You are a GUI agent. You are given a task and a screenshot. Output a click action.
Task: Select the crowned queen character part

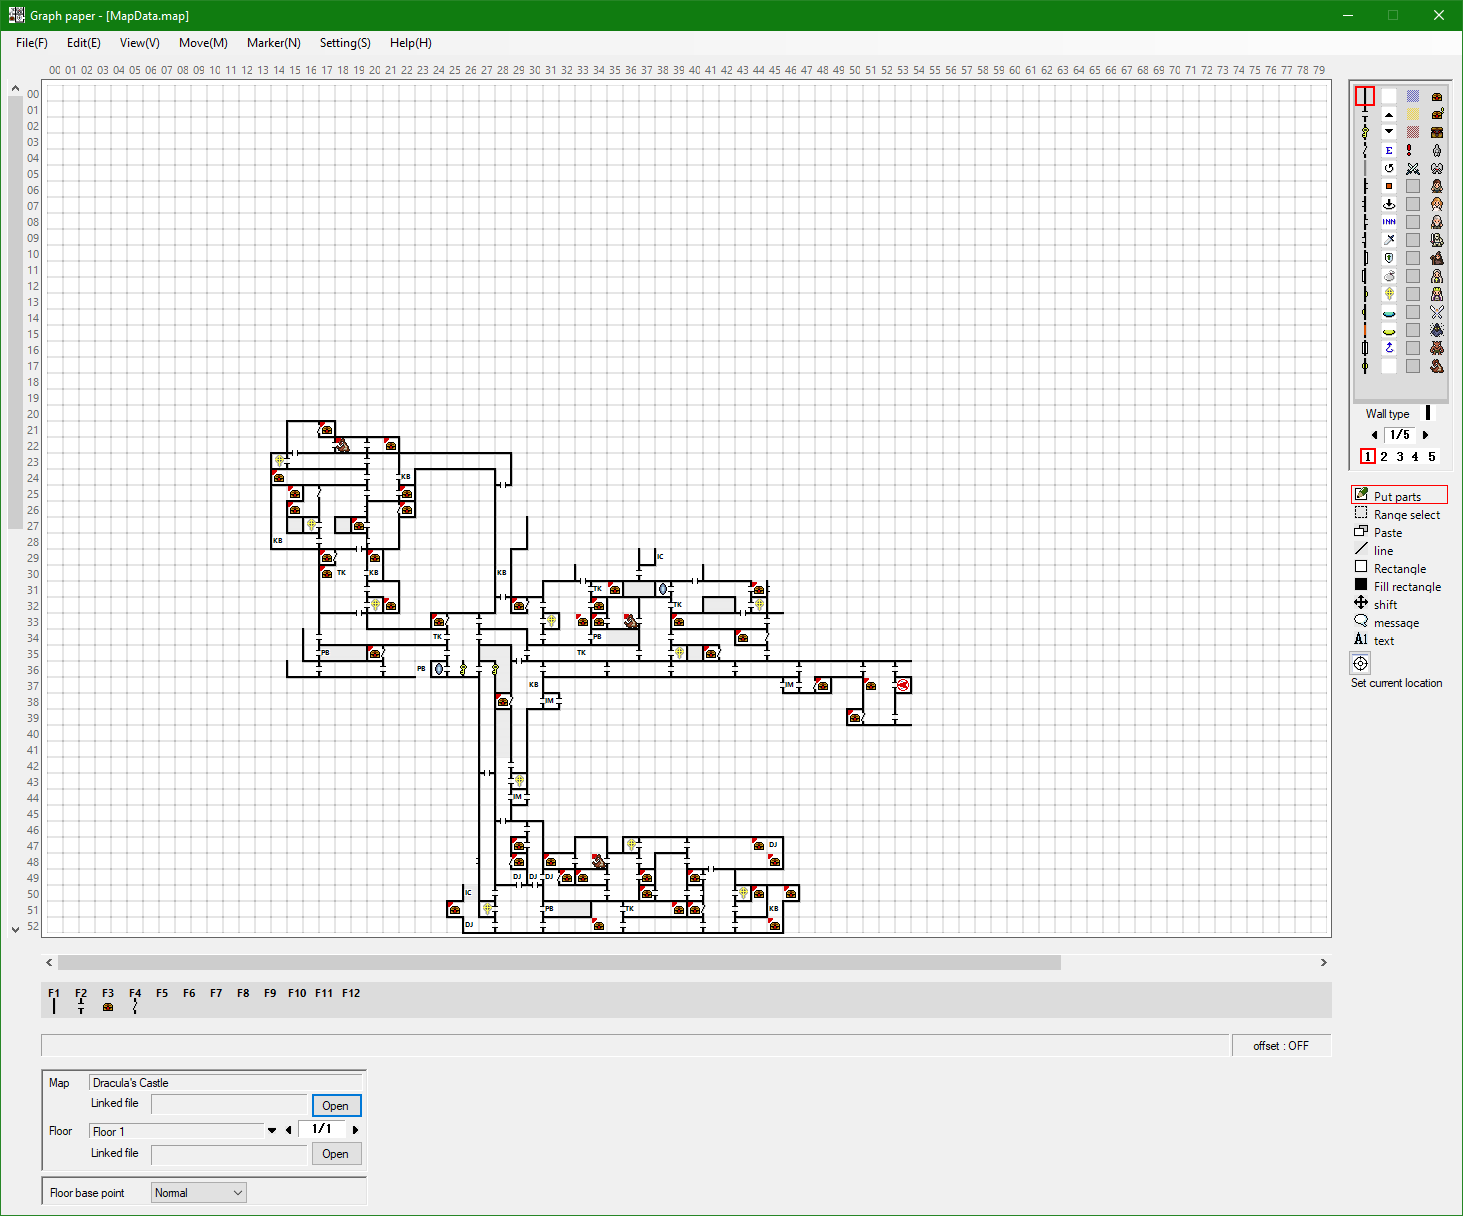pos(1437,294)
